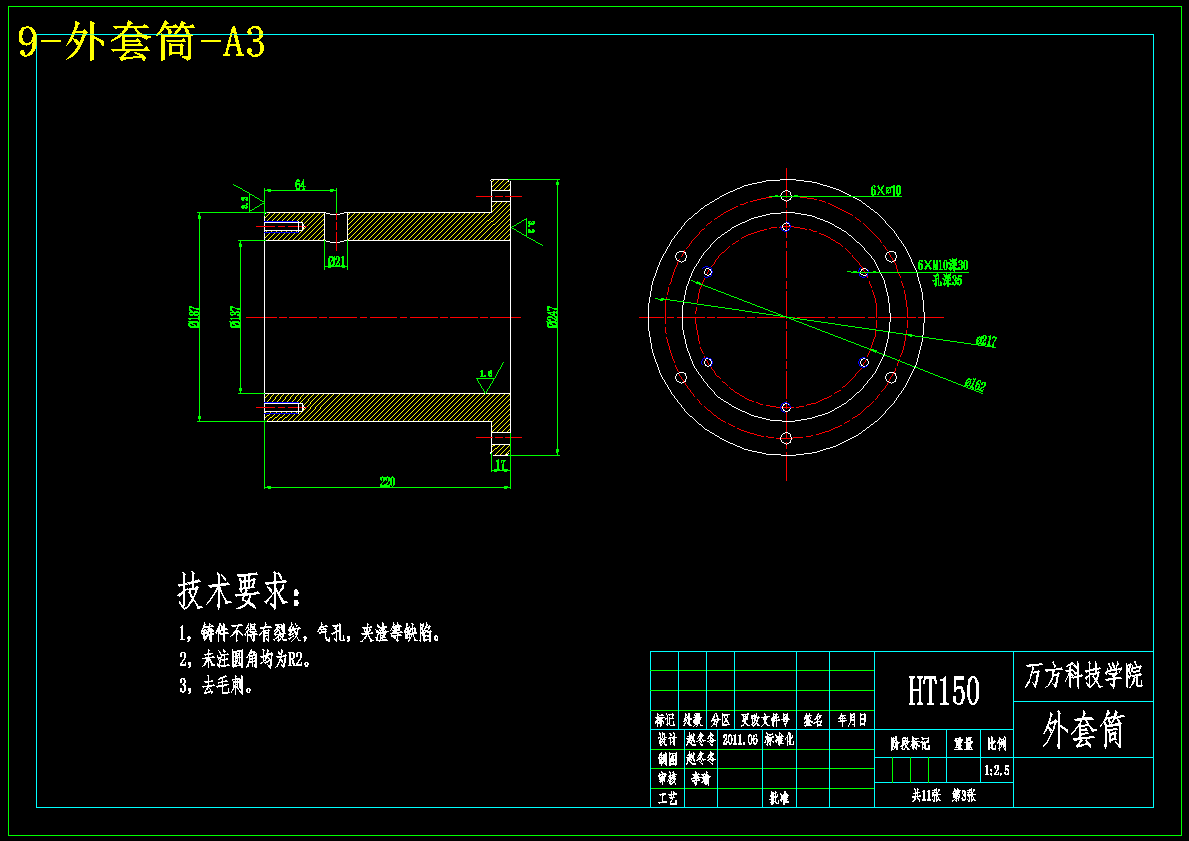Click the "6×M10深30" thread callout
Image resolution: width=1189 pixels, height=841 pixels.
pos(943,265)
